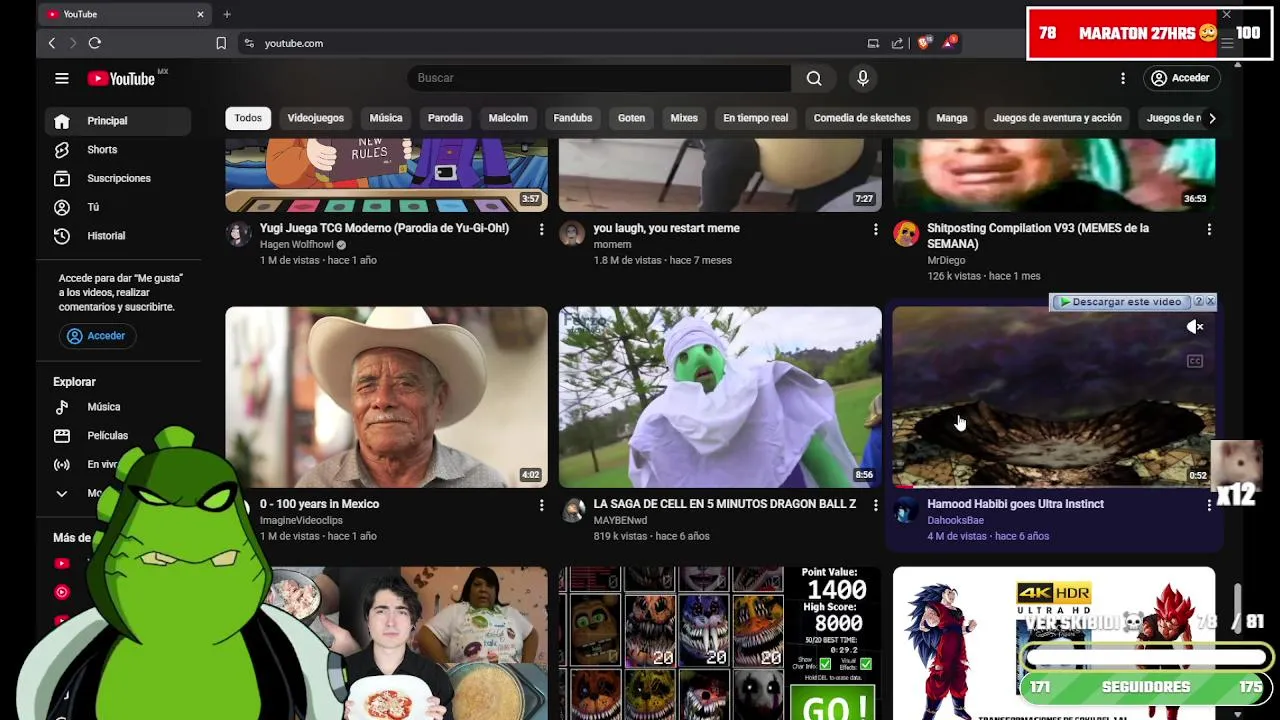Open YouTube settings three-dot menu beside Acceder
The height and width of the screenshot is (720, 1280).
(1123, 78)
